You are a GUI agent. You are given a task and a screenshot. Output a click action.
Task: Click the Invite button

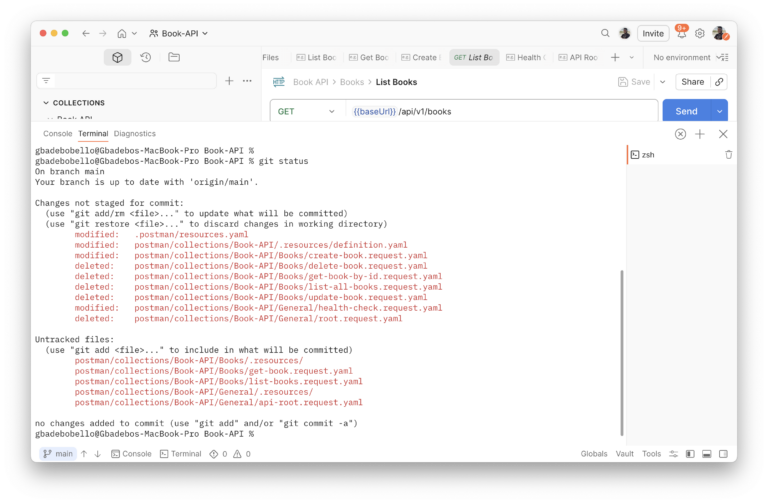(x=653, y=33)
